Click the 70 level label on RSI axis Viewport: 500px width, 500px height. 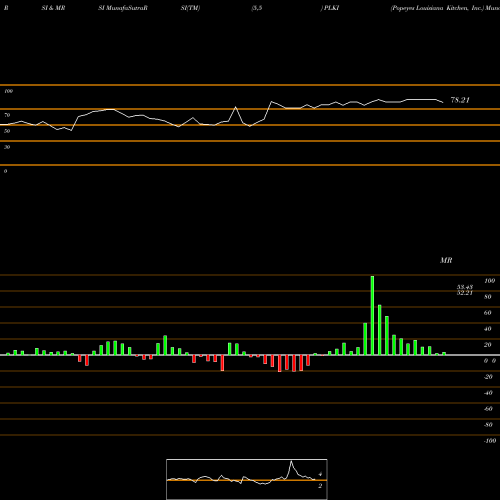coord(7,115)
